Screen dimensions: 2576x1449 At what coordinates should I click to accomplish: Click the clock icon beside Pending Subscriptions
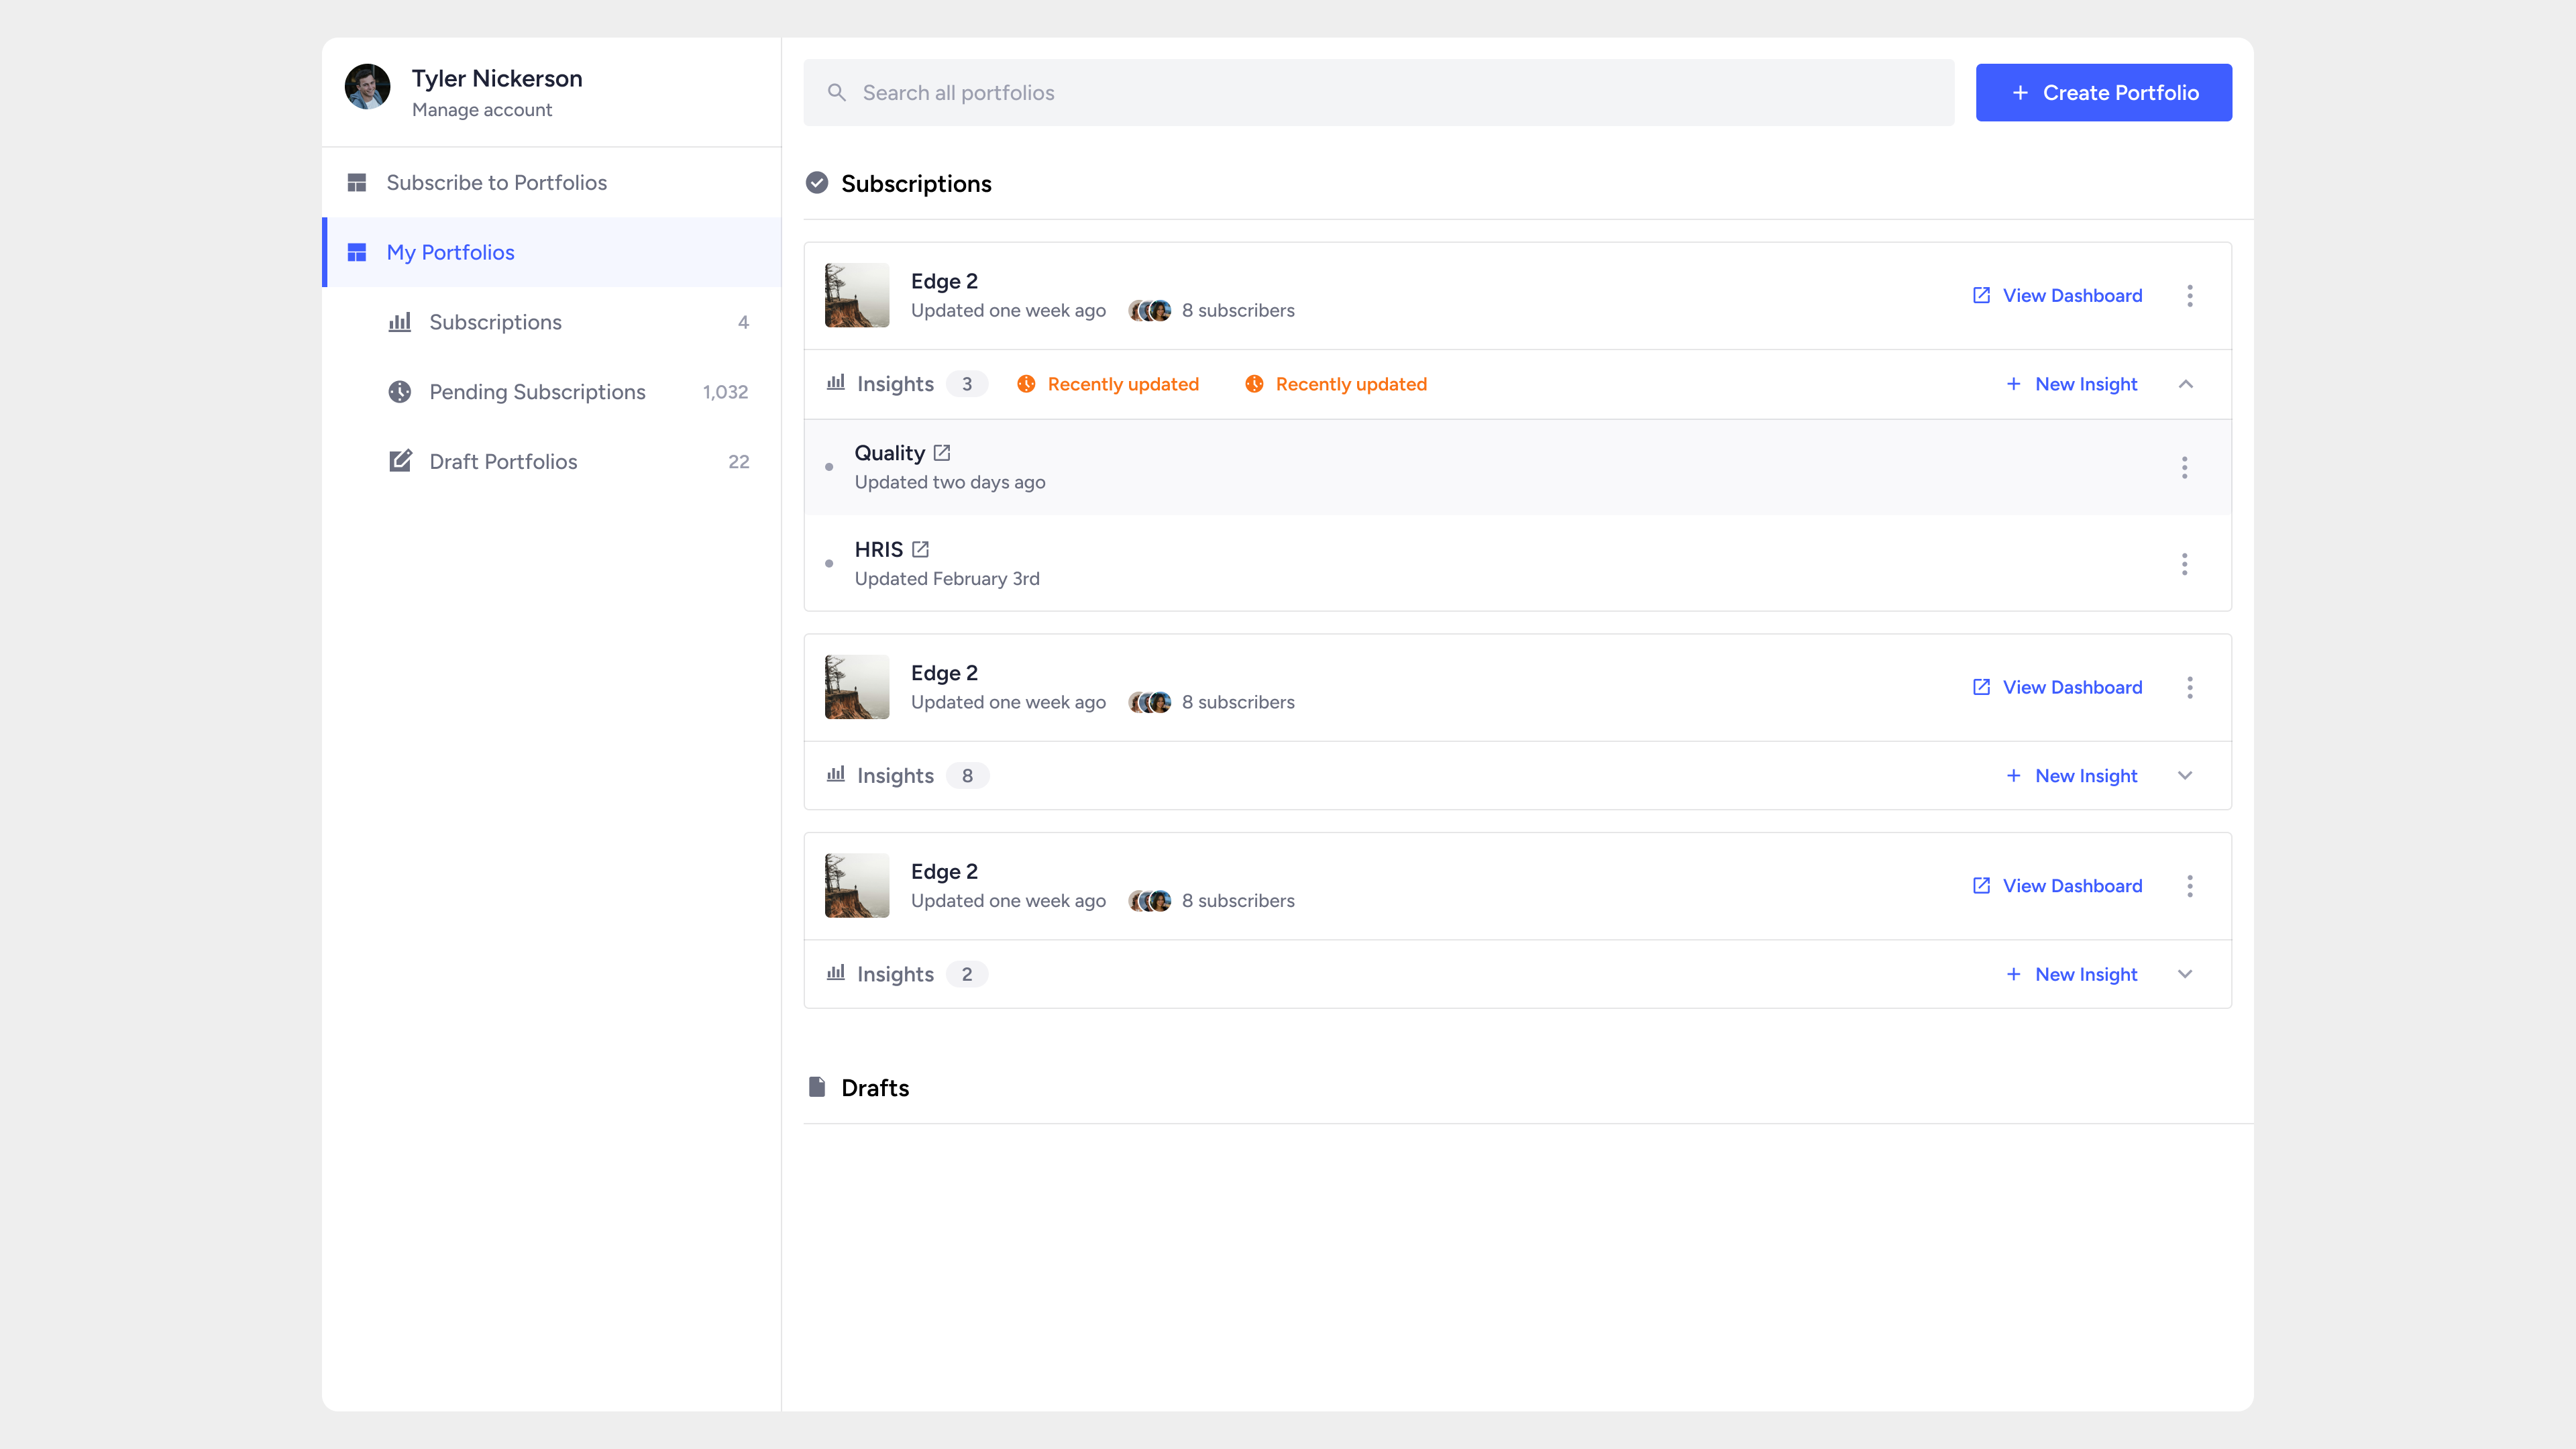click(400, 392)
